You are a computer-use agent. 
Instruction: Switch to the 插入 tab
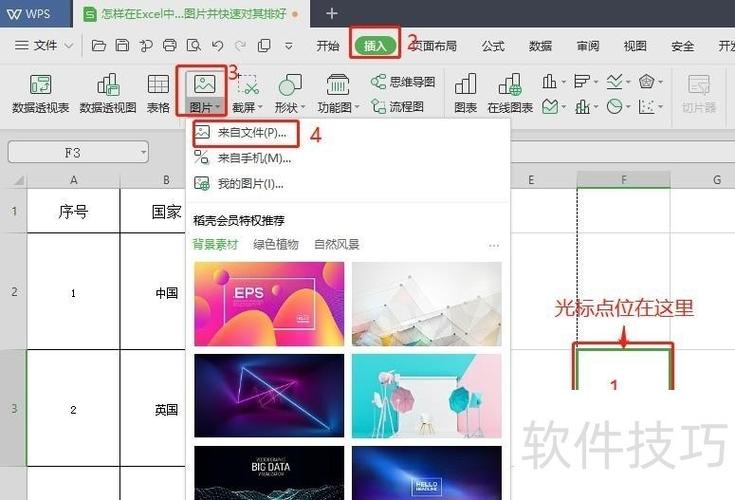[x=375, y=46]
